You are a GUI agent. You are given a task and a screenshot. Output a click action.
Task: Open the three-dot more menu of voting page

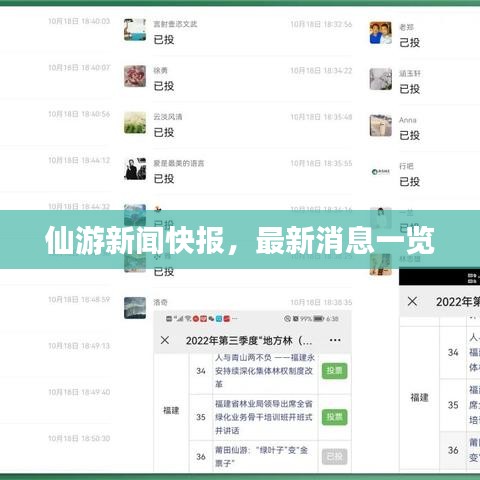[335, 340]
